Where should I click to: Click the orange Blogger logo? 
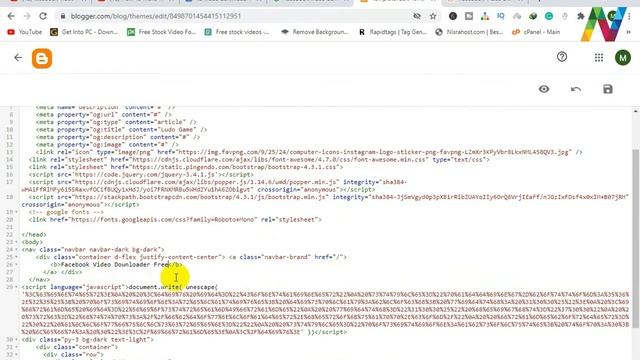pyautogui.click(x=42, y=58)
